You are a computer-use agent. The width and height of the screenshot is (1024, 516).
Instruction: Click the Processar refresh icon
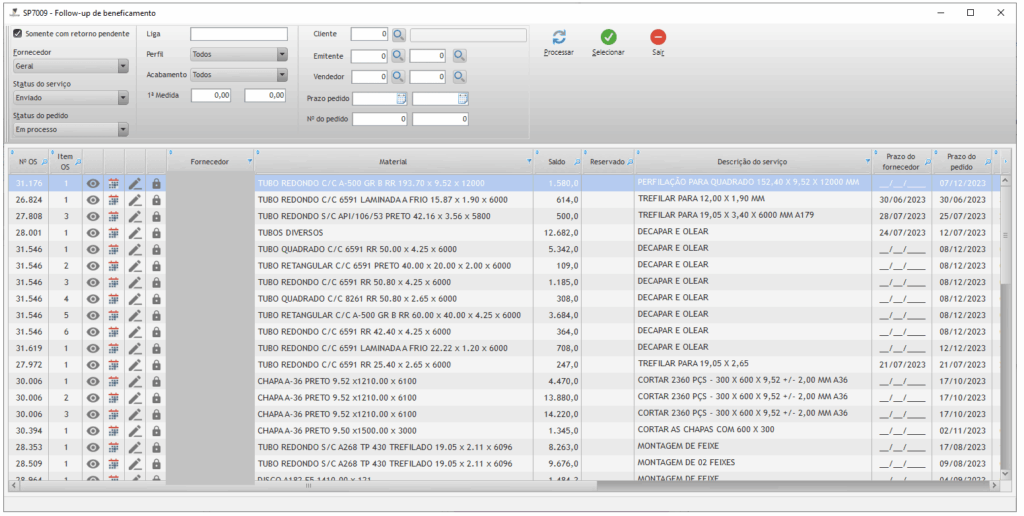[558, 37]
